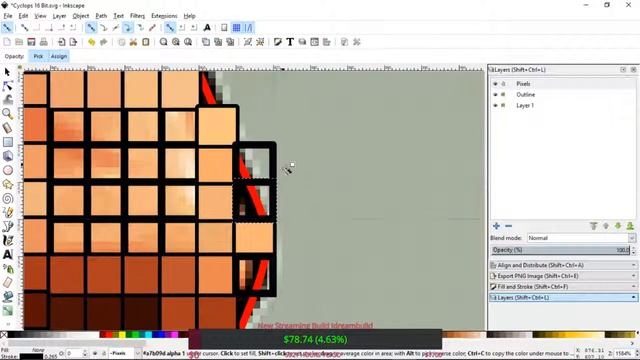
Task: Click the Zoom to fit selection icon
Action: pos(163,42)
